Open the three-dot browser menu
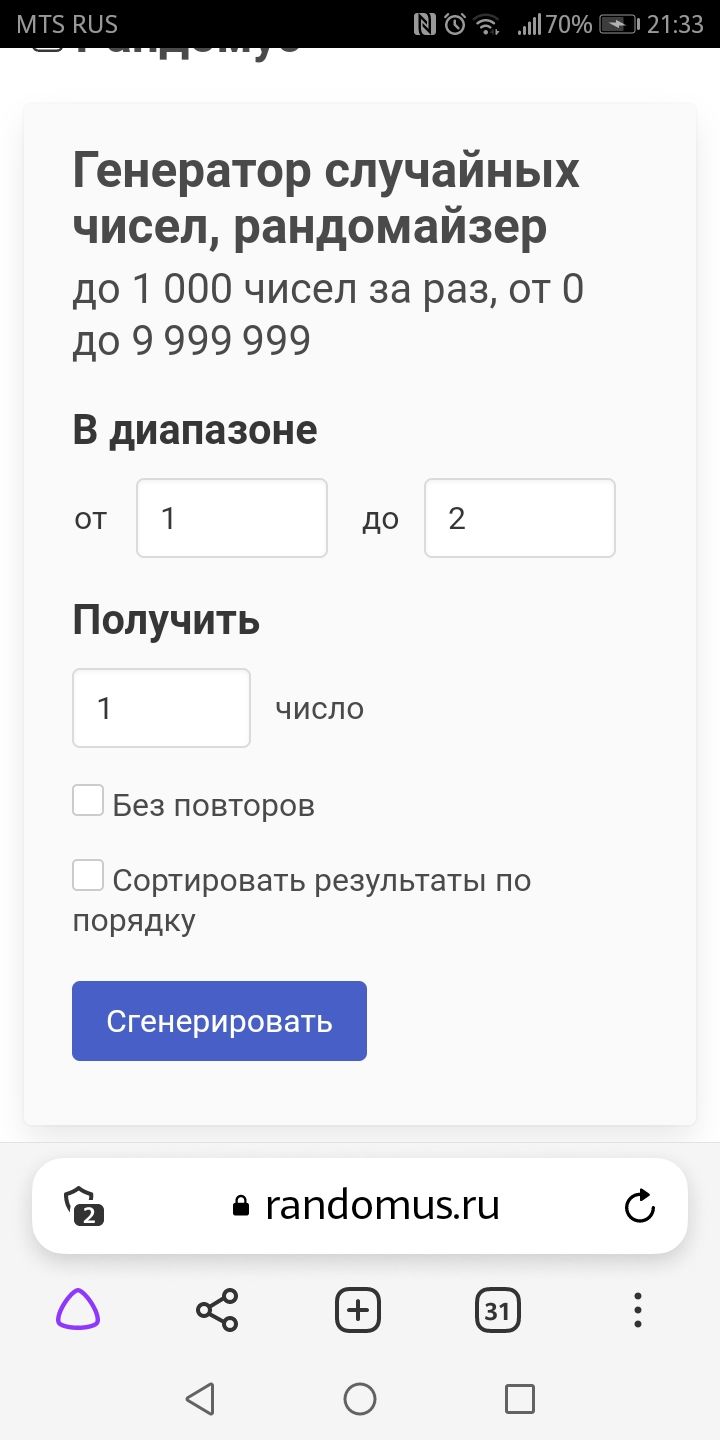The height and width of the screenshot is (1440, 720). pyautogui.click(x=638, y=1310)
